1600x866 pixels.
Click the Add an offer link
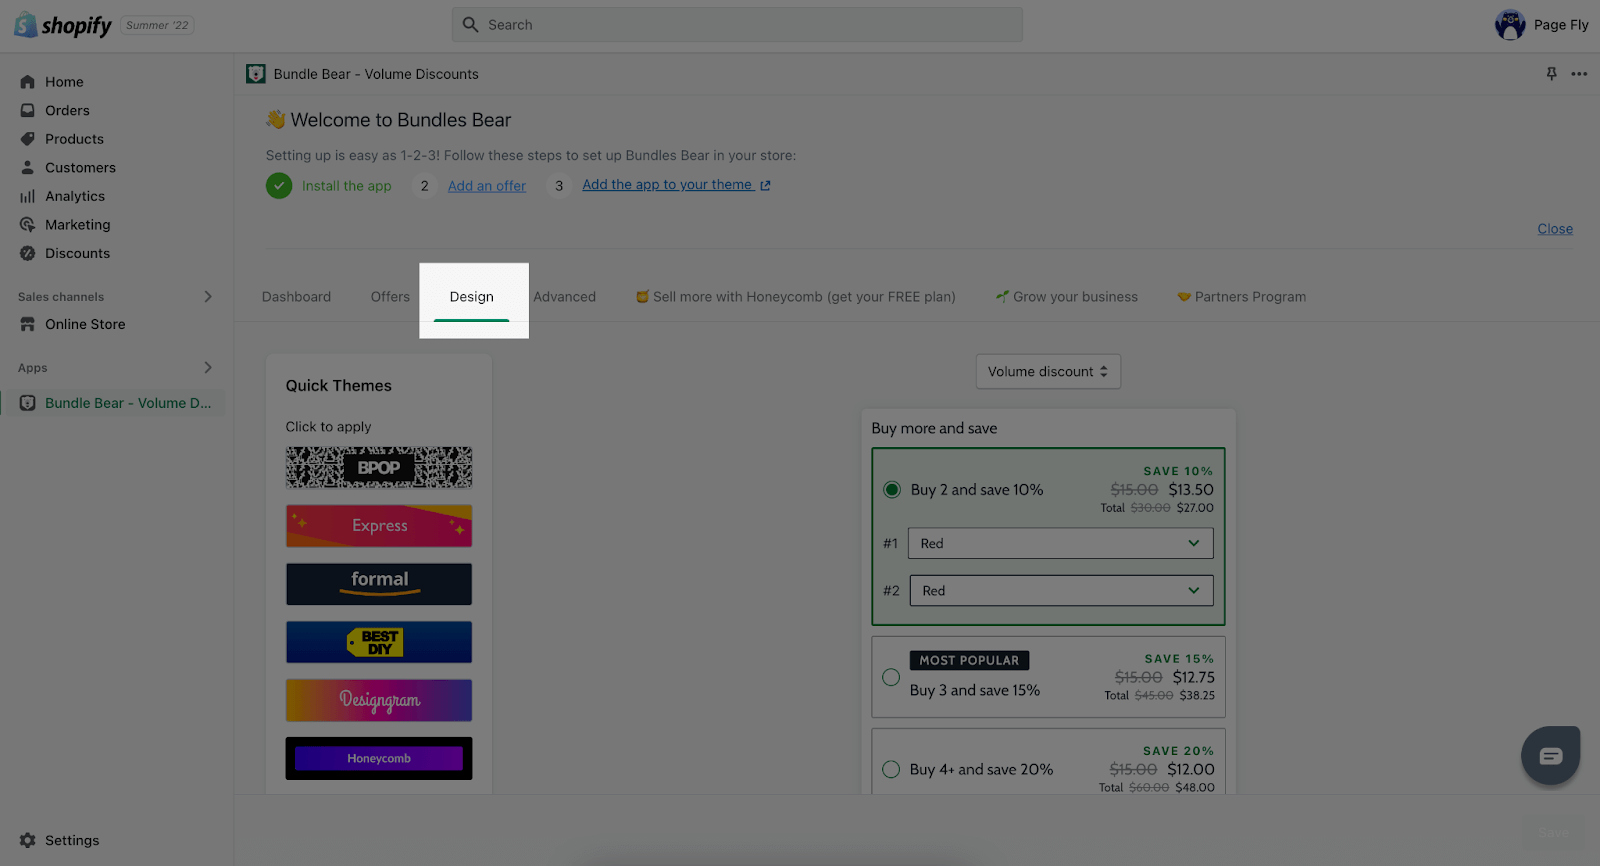(x=487, y=186)
